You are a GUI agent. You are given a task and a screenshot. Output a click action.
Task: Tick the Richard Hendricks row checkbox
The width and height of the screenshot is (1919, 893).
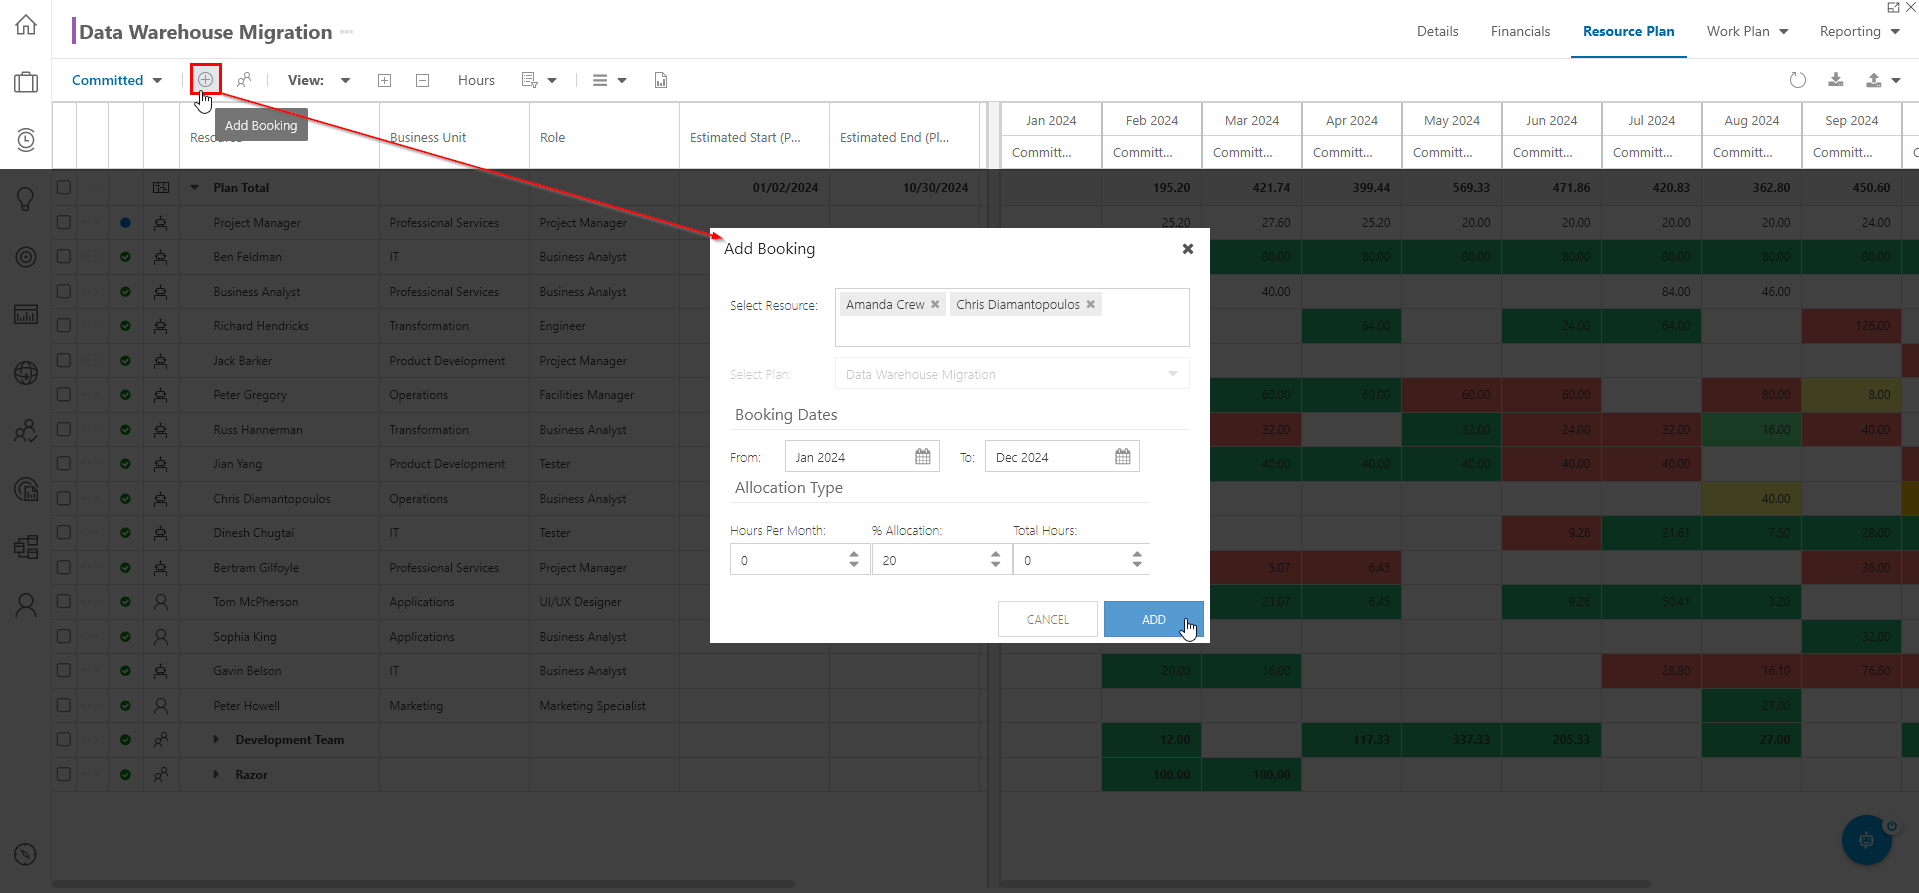coord(64,325)
